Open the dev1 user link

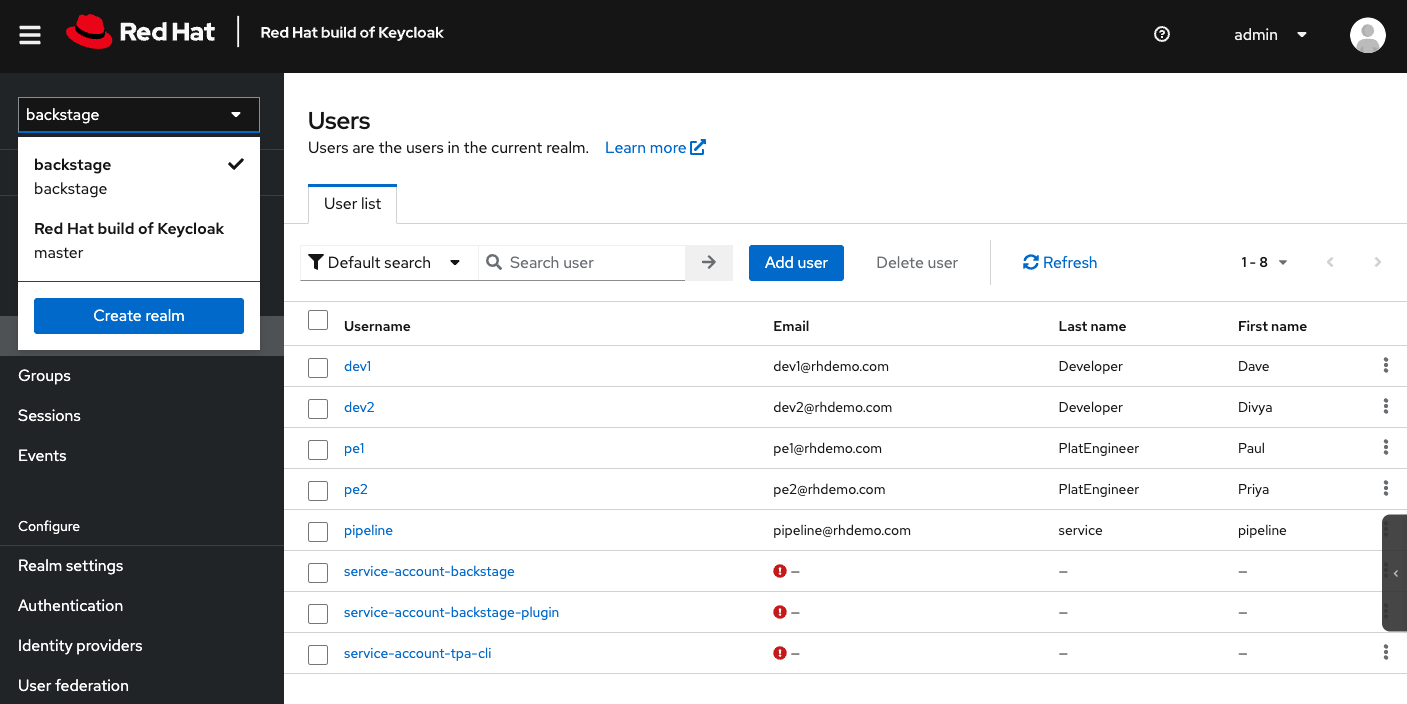pyautogui.click(x=357, y=366)
